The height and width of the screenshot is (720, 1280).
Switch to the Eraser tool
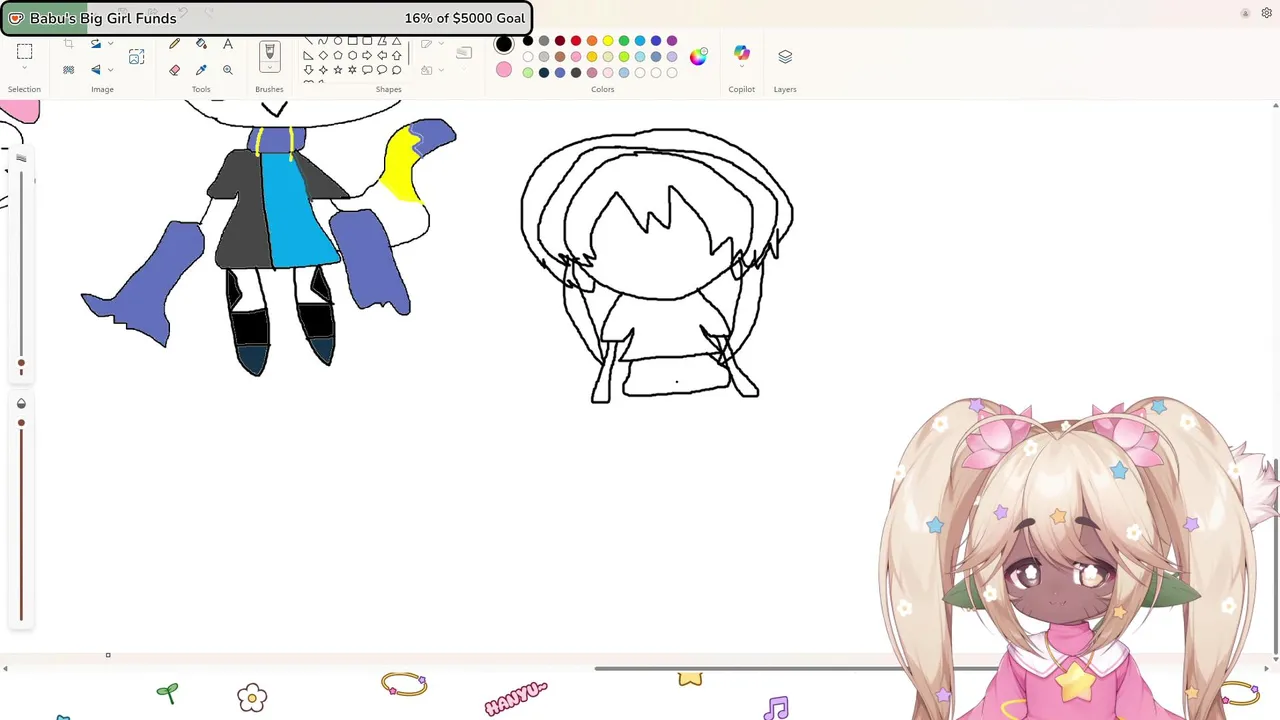pyautogui.click(x=174, y=70)
